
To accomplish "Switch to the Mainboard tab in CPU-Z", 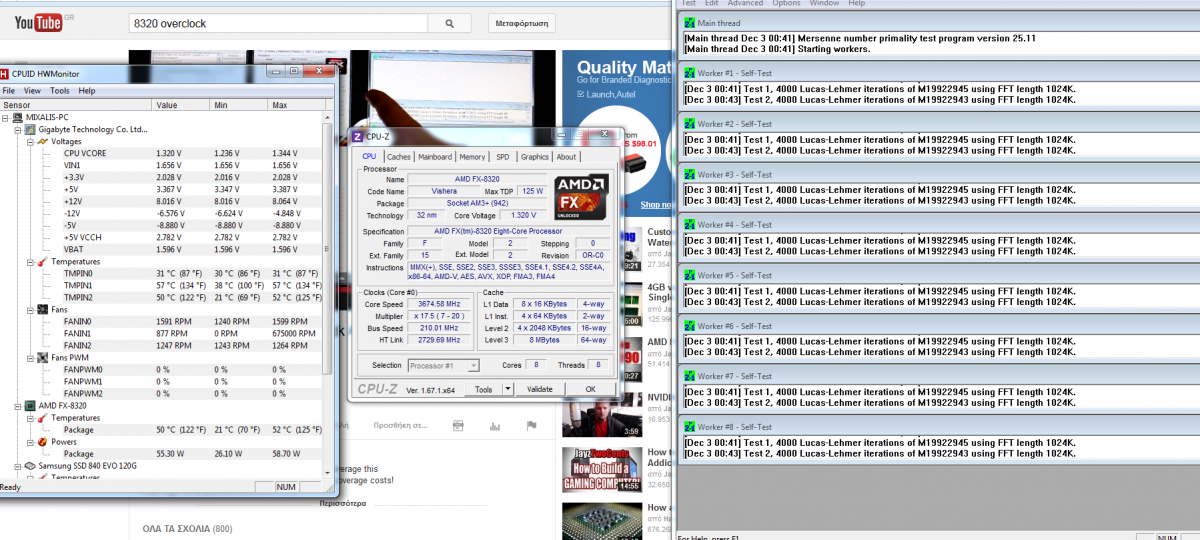I will click(435, 157).
